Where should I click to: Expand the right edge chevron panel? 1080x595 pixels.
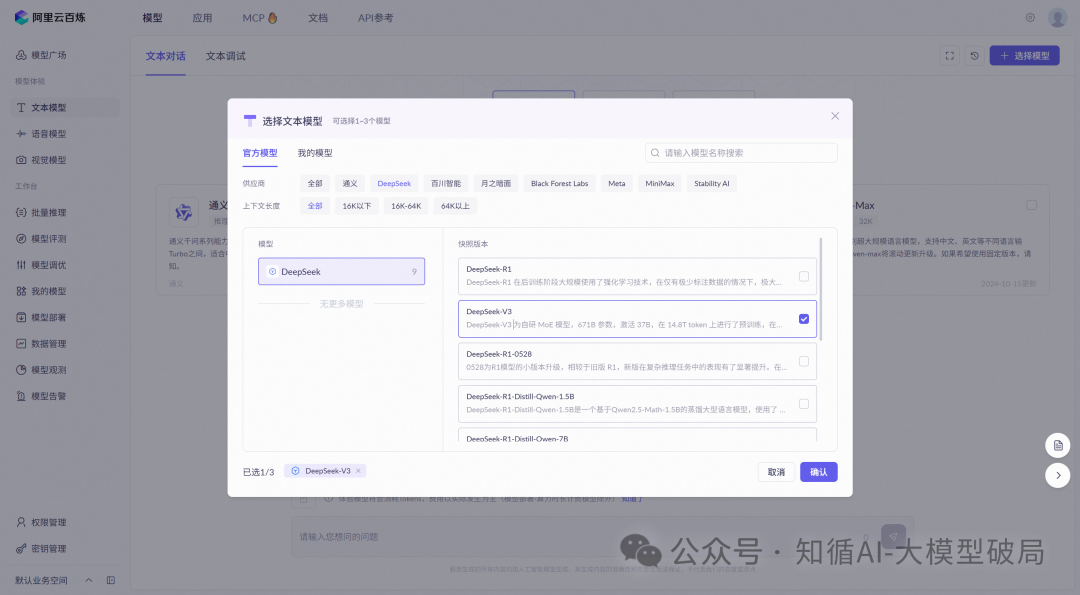(1058, 475)
